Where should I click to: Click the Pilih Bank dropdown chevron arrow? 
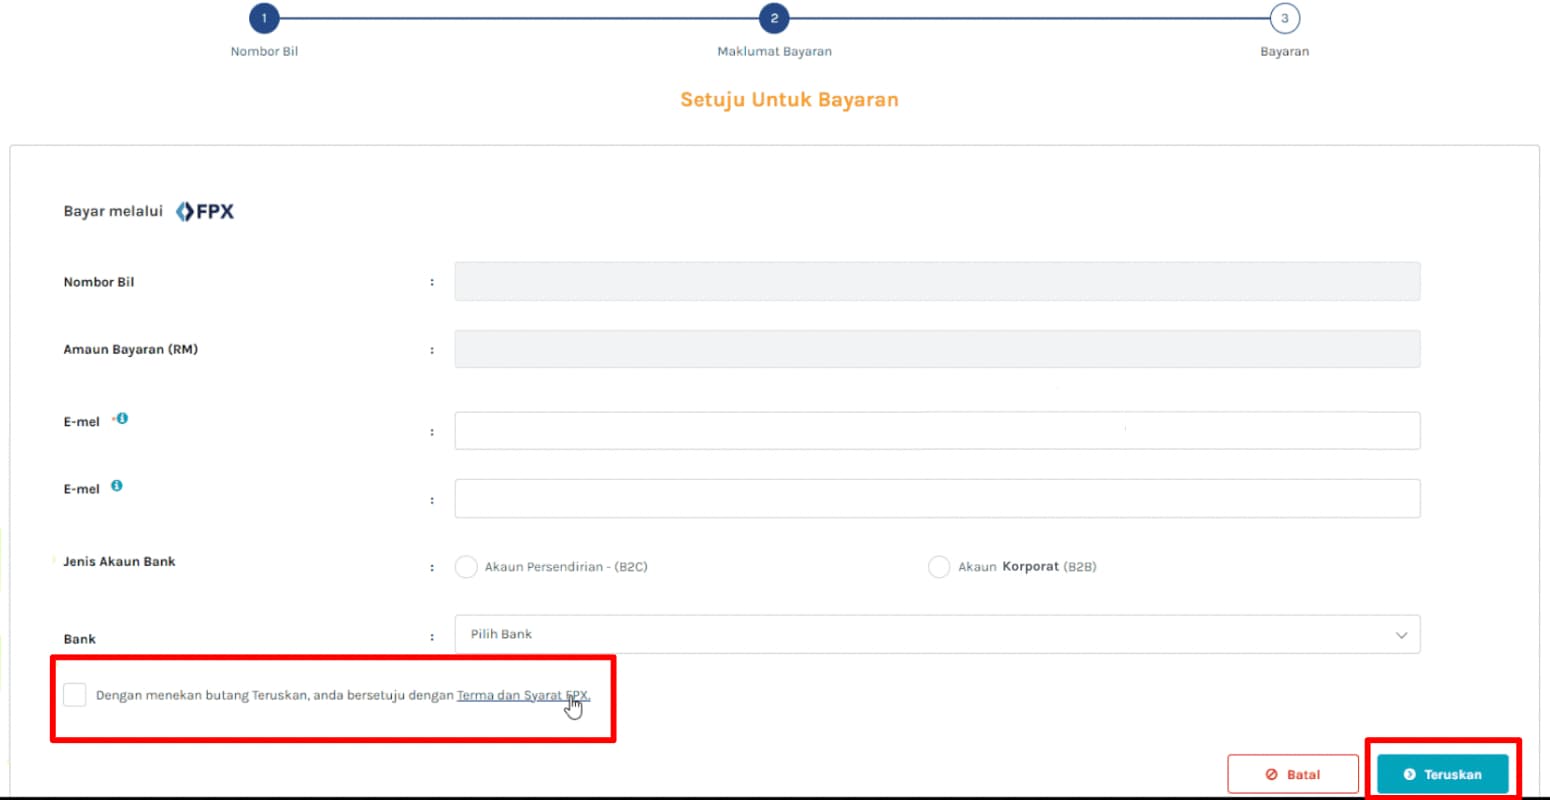pyautogui.click(x=1401, y=635)
